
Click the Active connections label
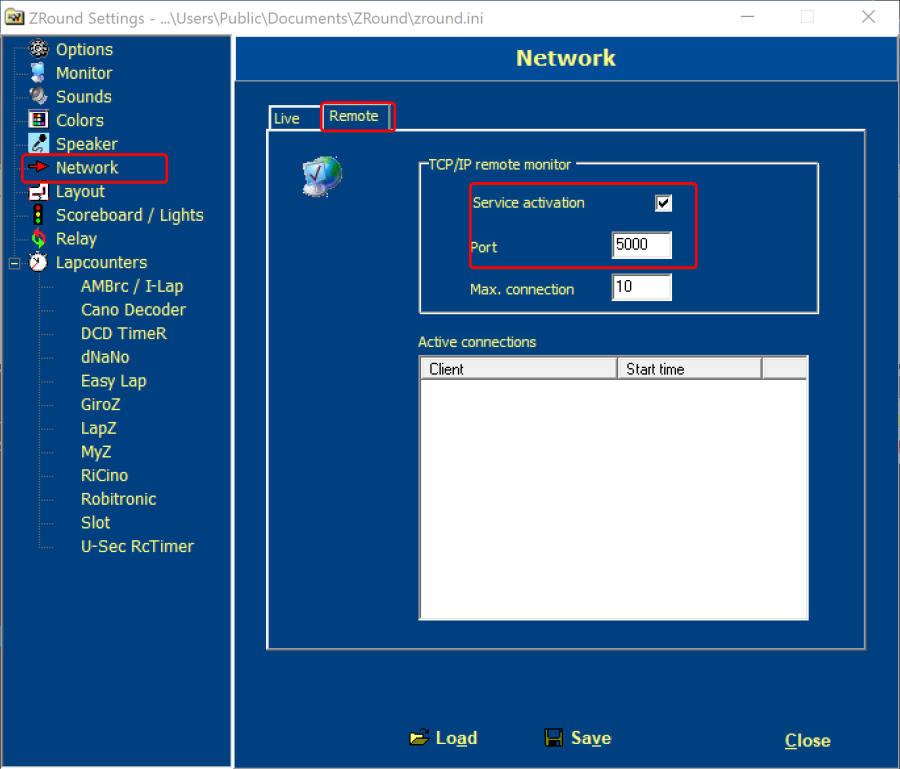click(x=477, y=342)
